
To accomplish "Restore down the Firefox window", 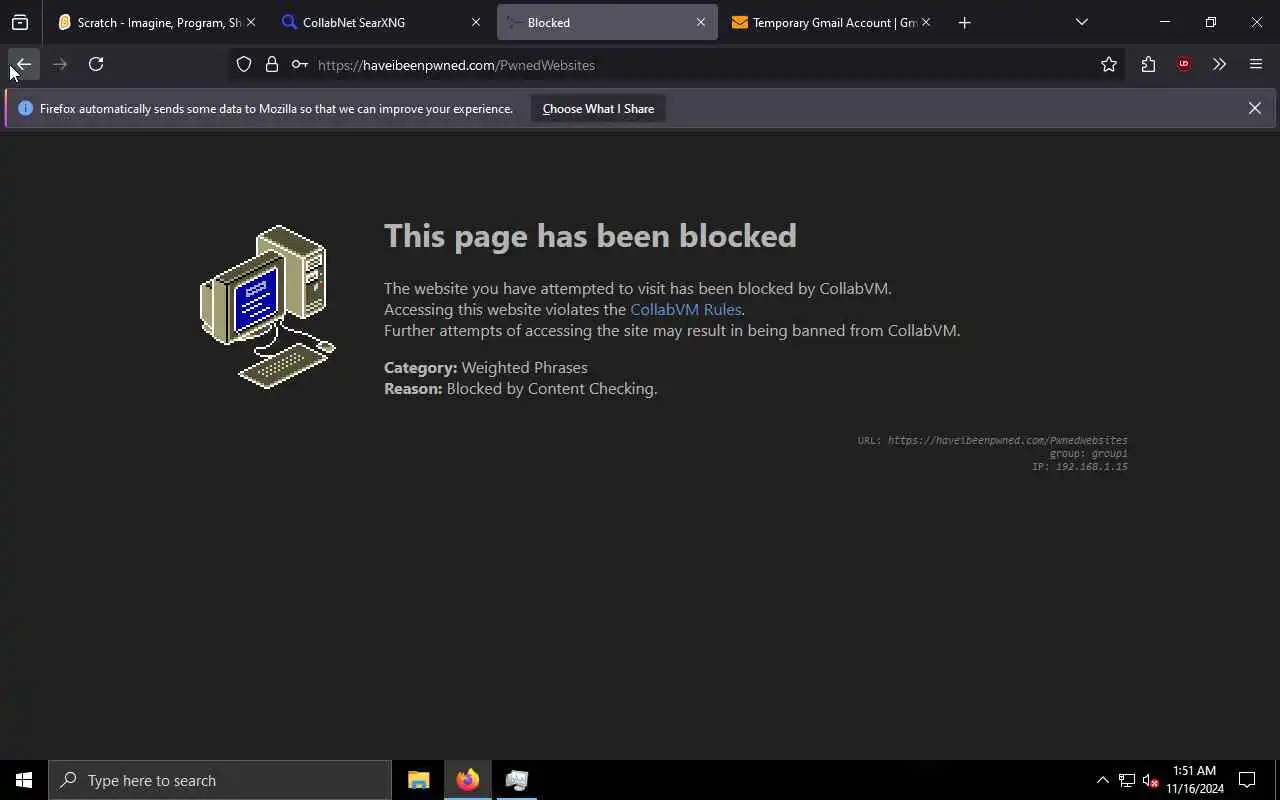I will point(1210,22).
